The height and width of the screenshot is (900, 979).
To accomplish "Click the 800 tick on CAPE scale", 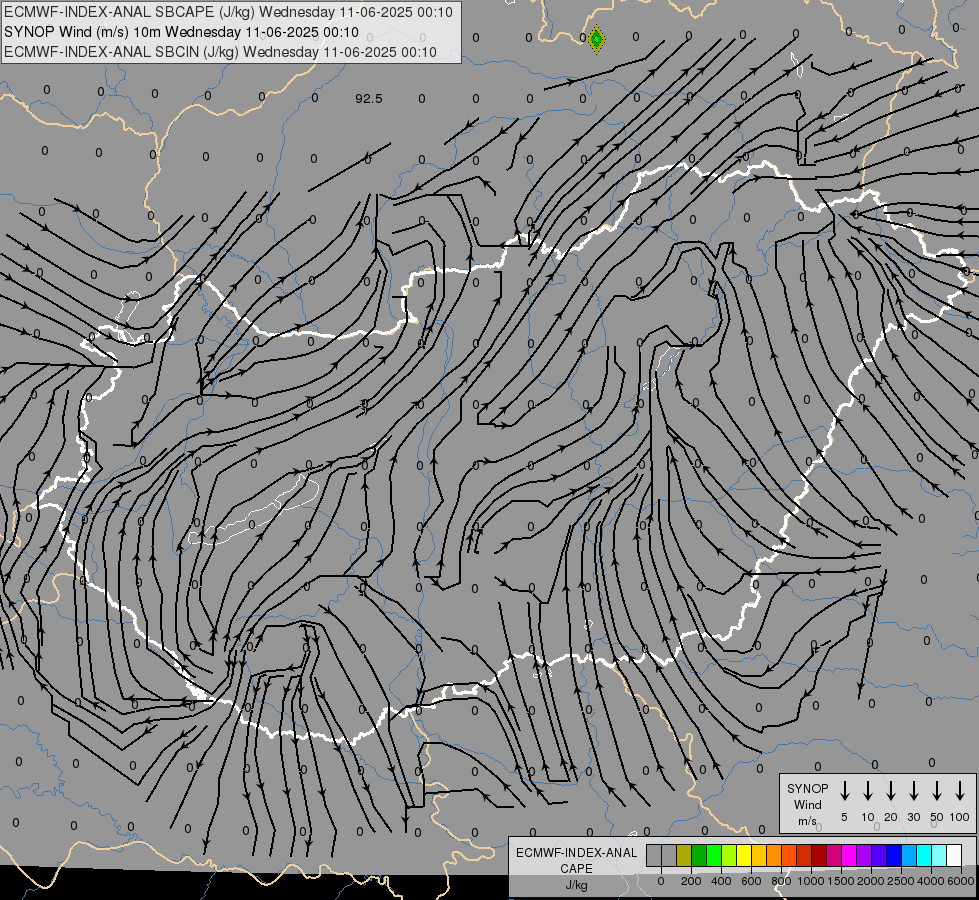I will coord(781,881).
